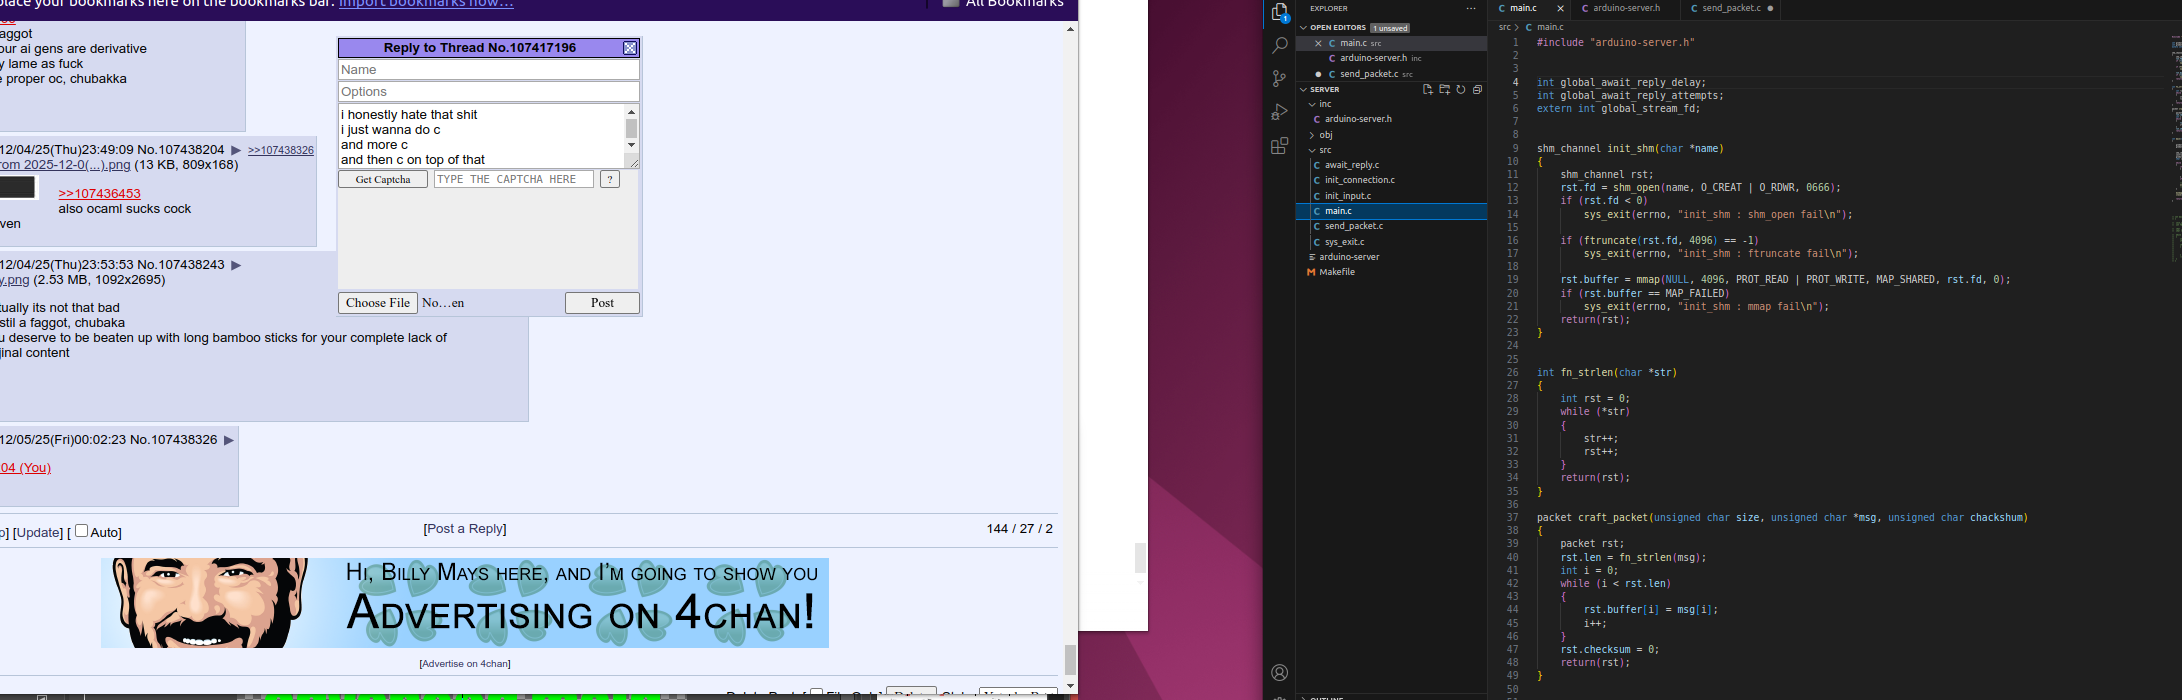
Task: Click the browser page scrollbar down arrow
Action: point(1070,686)
